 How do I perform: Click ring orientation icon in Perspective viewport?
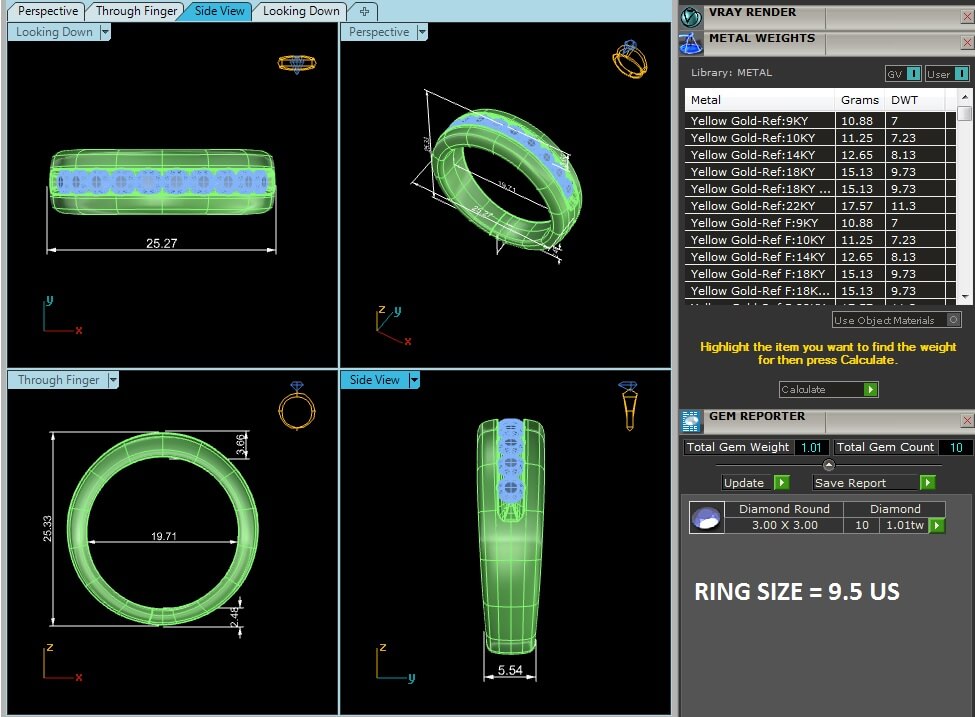coord(629,59)
